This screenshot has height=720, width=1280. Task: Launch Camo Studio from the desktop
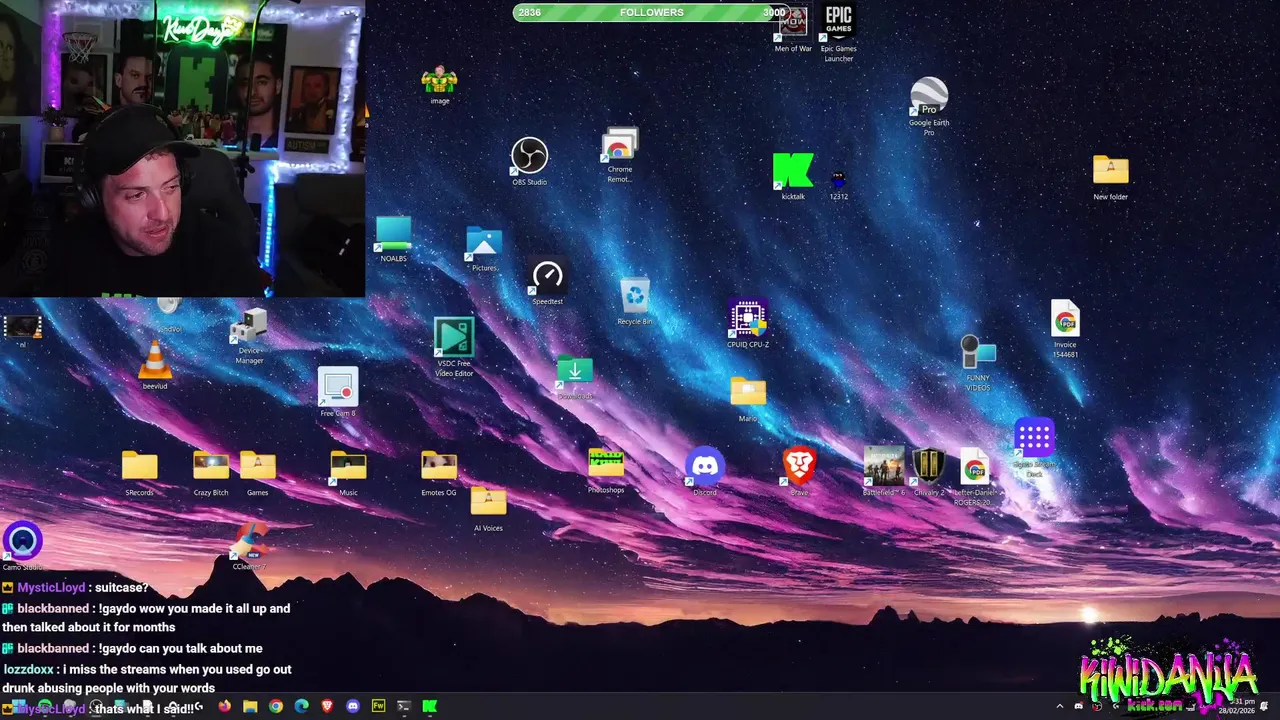pos(22,546)
